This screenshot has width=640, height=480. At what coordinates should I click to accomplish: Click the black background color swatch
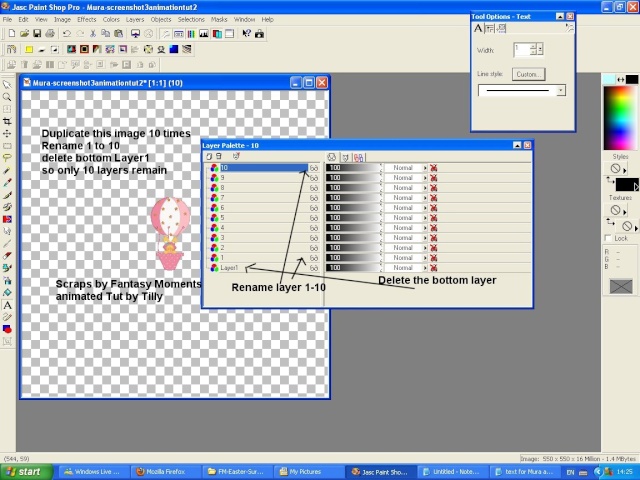pos(631,80)
